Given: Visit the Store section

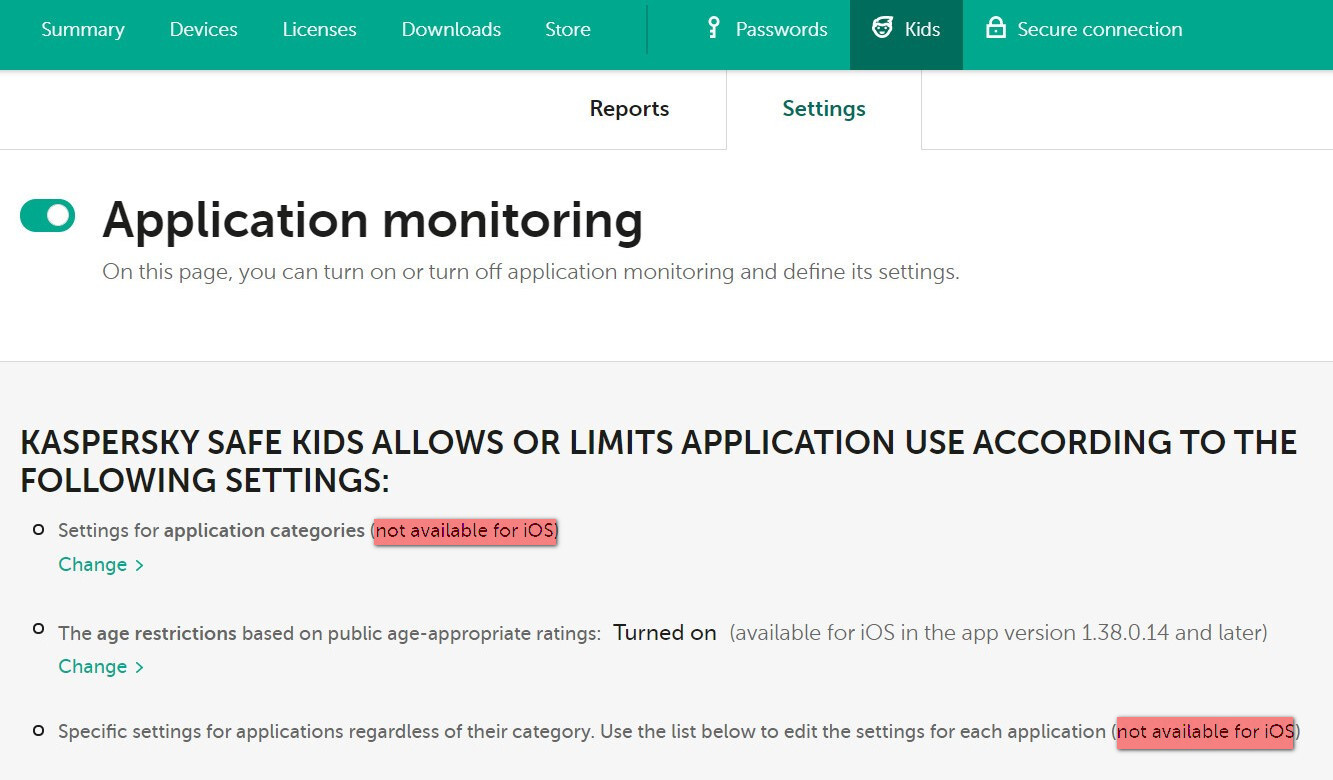Looking at the screenshot, I should [x=568, y=30].
